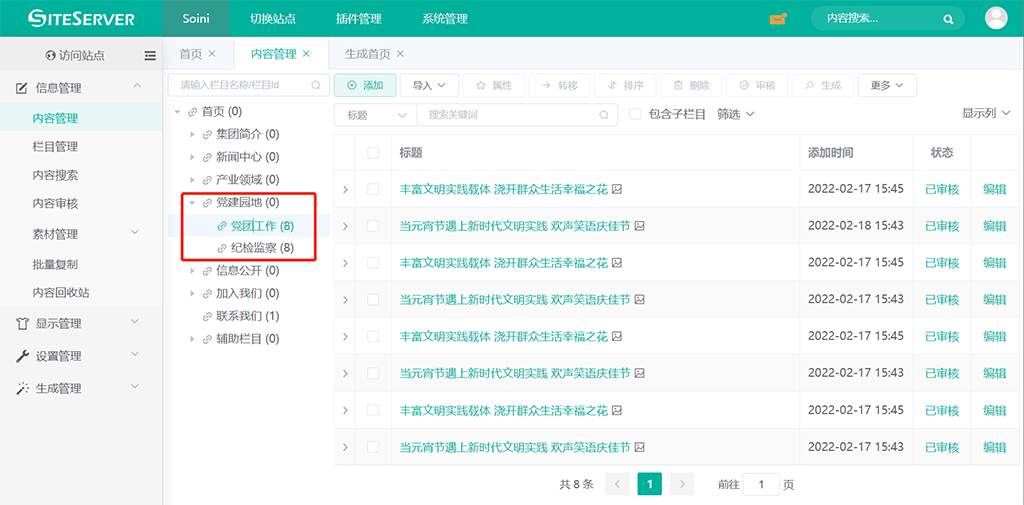Open the user avatar menu
Viewport: 1024px width, 505px height.
click(996, 18)
